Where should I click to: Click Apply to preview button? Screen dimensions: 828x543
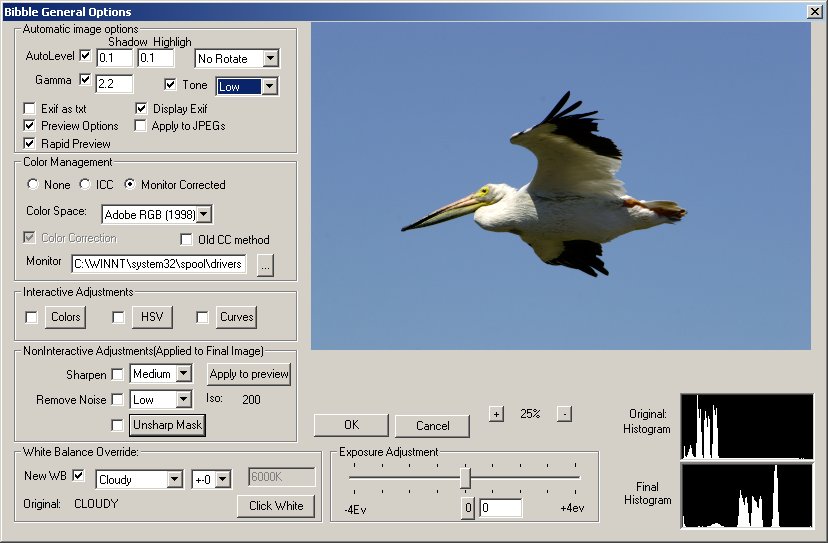pos(249,374)
